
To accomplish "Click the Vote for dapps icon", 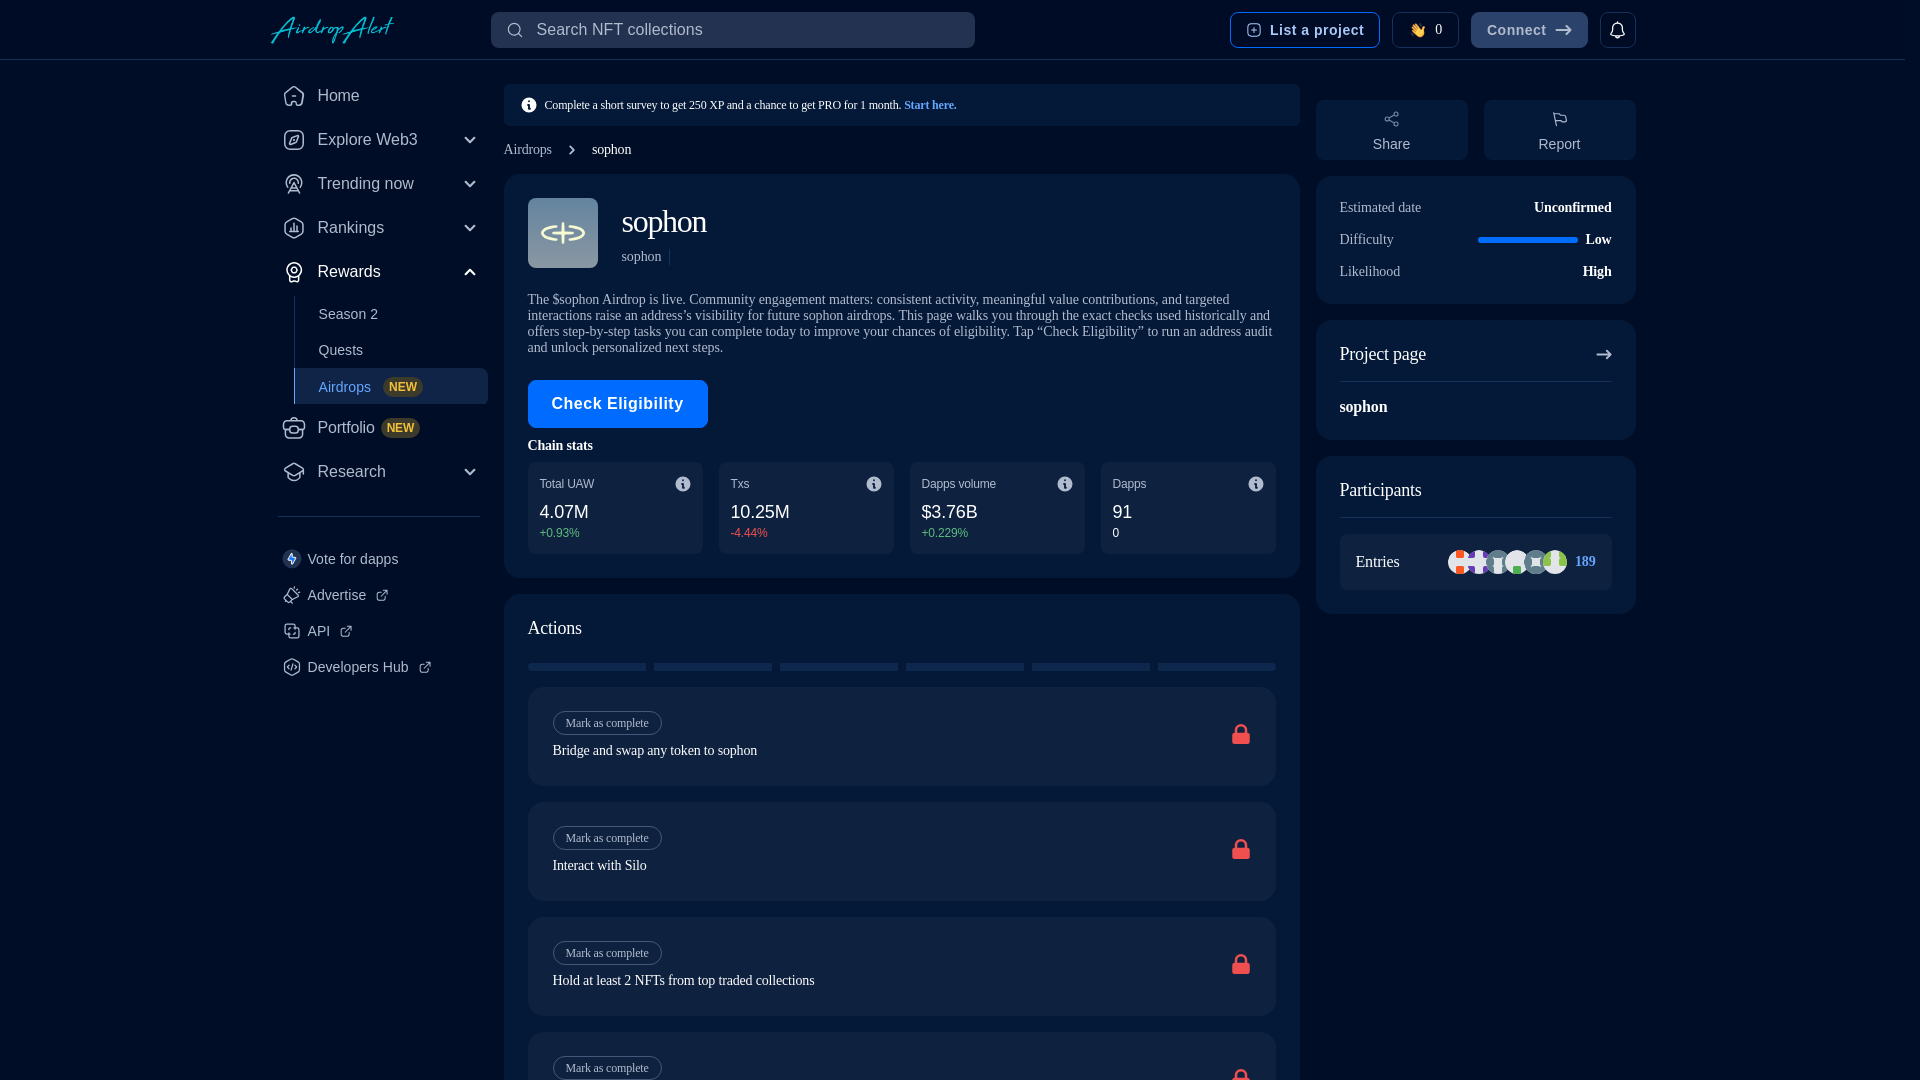I will 291,559.
